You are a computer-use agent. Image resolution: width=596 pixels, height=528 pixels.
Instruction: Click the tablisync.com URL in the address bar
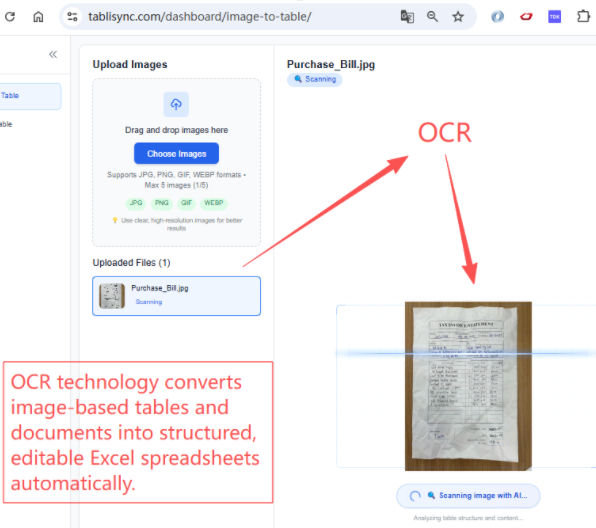point(200,17)
